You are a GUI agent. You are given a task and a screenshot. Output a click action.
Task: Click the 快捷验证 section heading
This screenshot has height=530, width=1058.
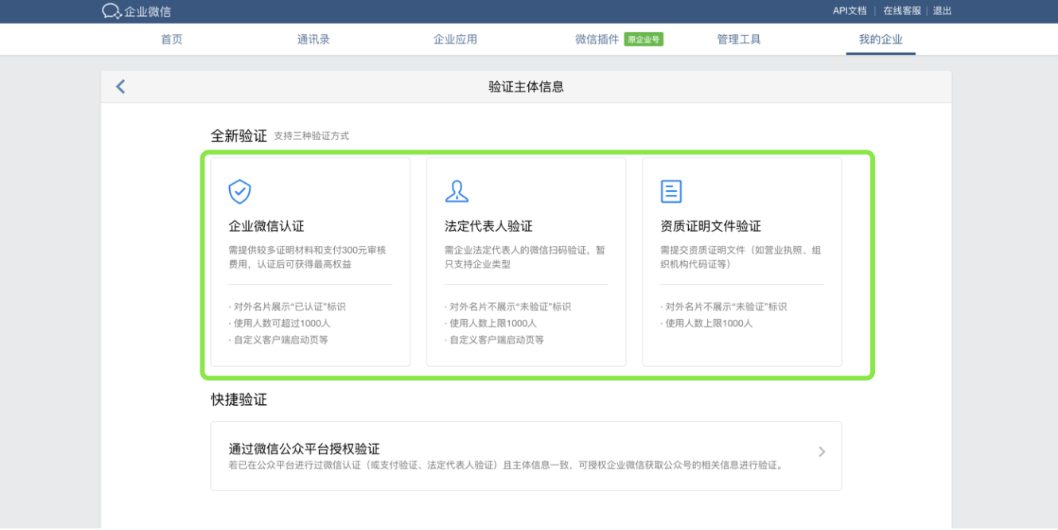pos(239,400)
